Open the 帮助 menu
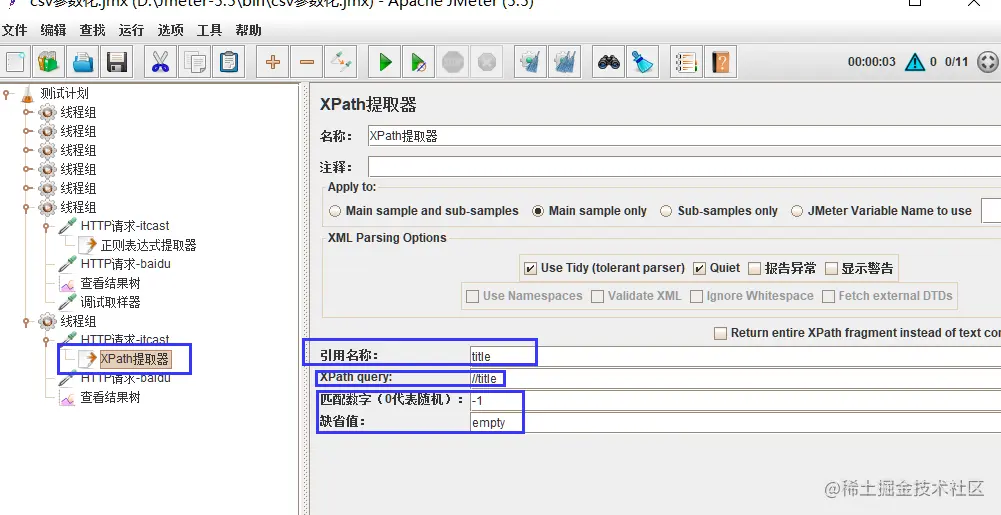 pos(248,30)
